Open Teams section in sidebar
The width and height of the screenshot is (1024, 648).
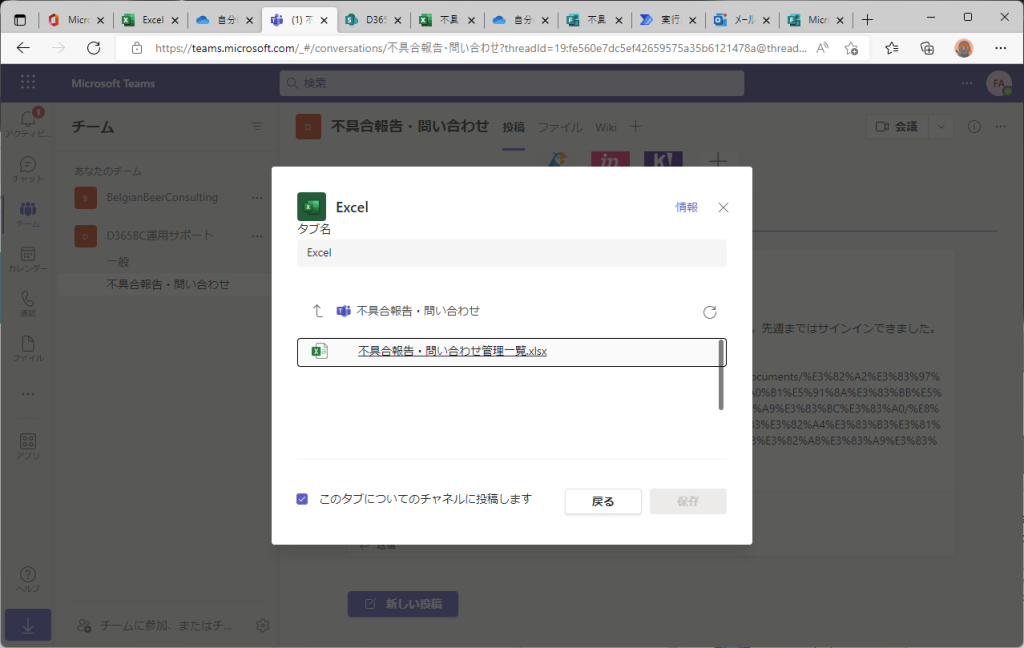[x=27, y=214]
